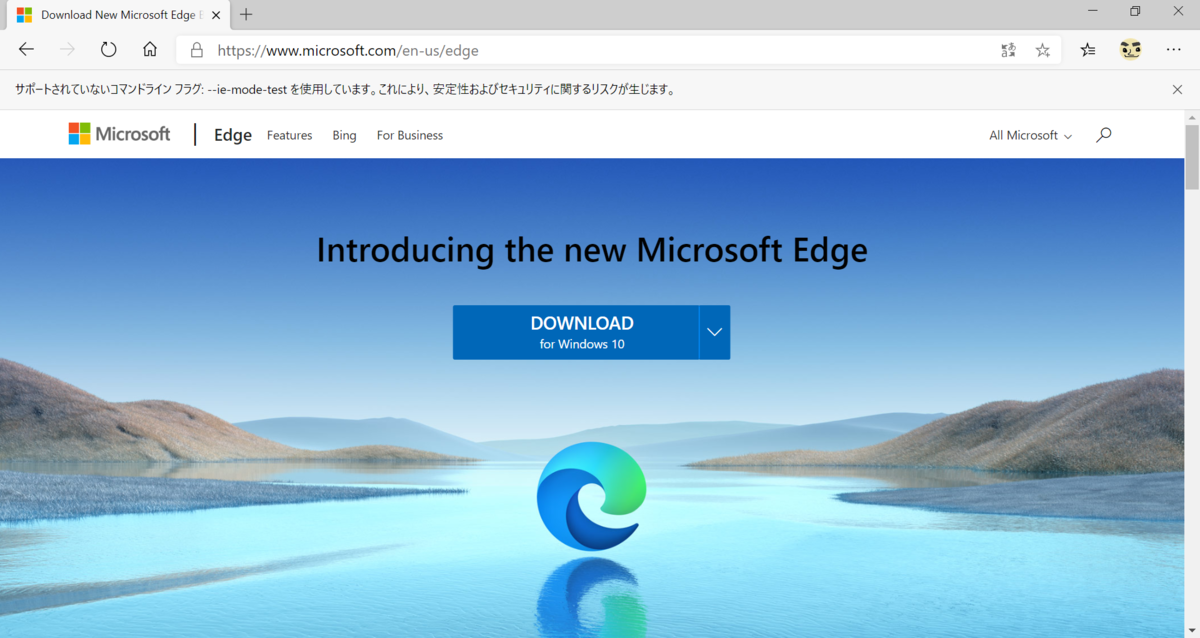Image resolution: width=1200 pixels, height=638 pixels.
Task: Open the Bing menu item
Action: (x=344, y=135)
